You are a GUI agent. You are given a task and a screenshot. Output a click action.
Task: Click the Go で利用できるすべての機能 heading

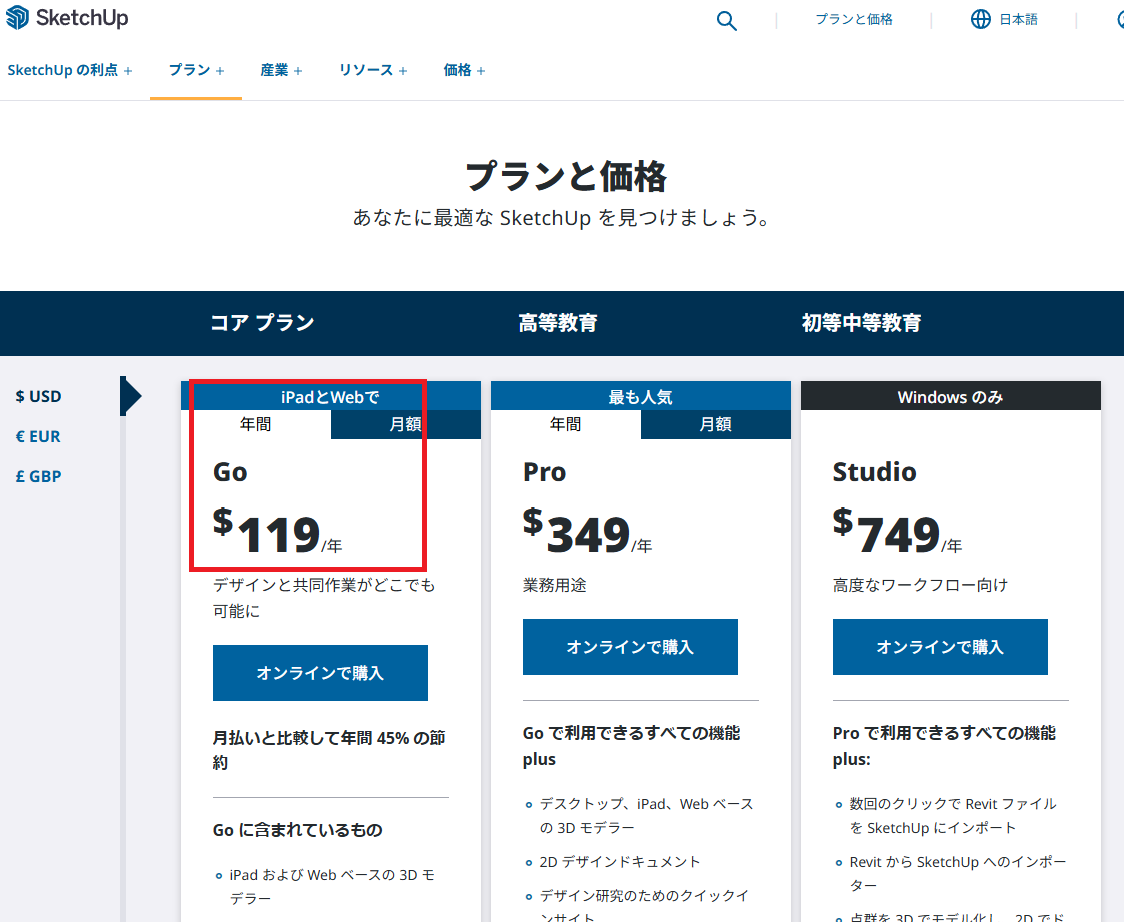point(632,746)
